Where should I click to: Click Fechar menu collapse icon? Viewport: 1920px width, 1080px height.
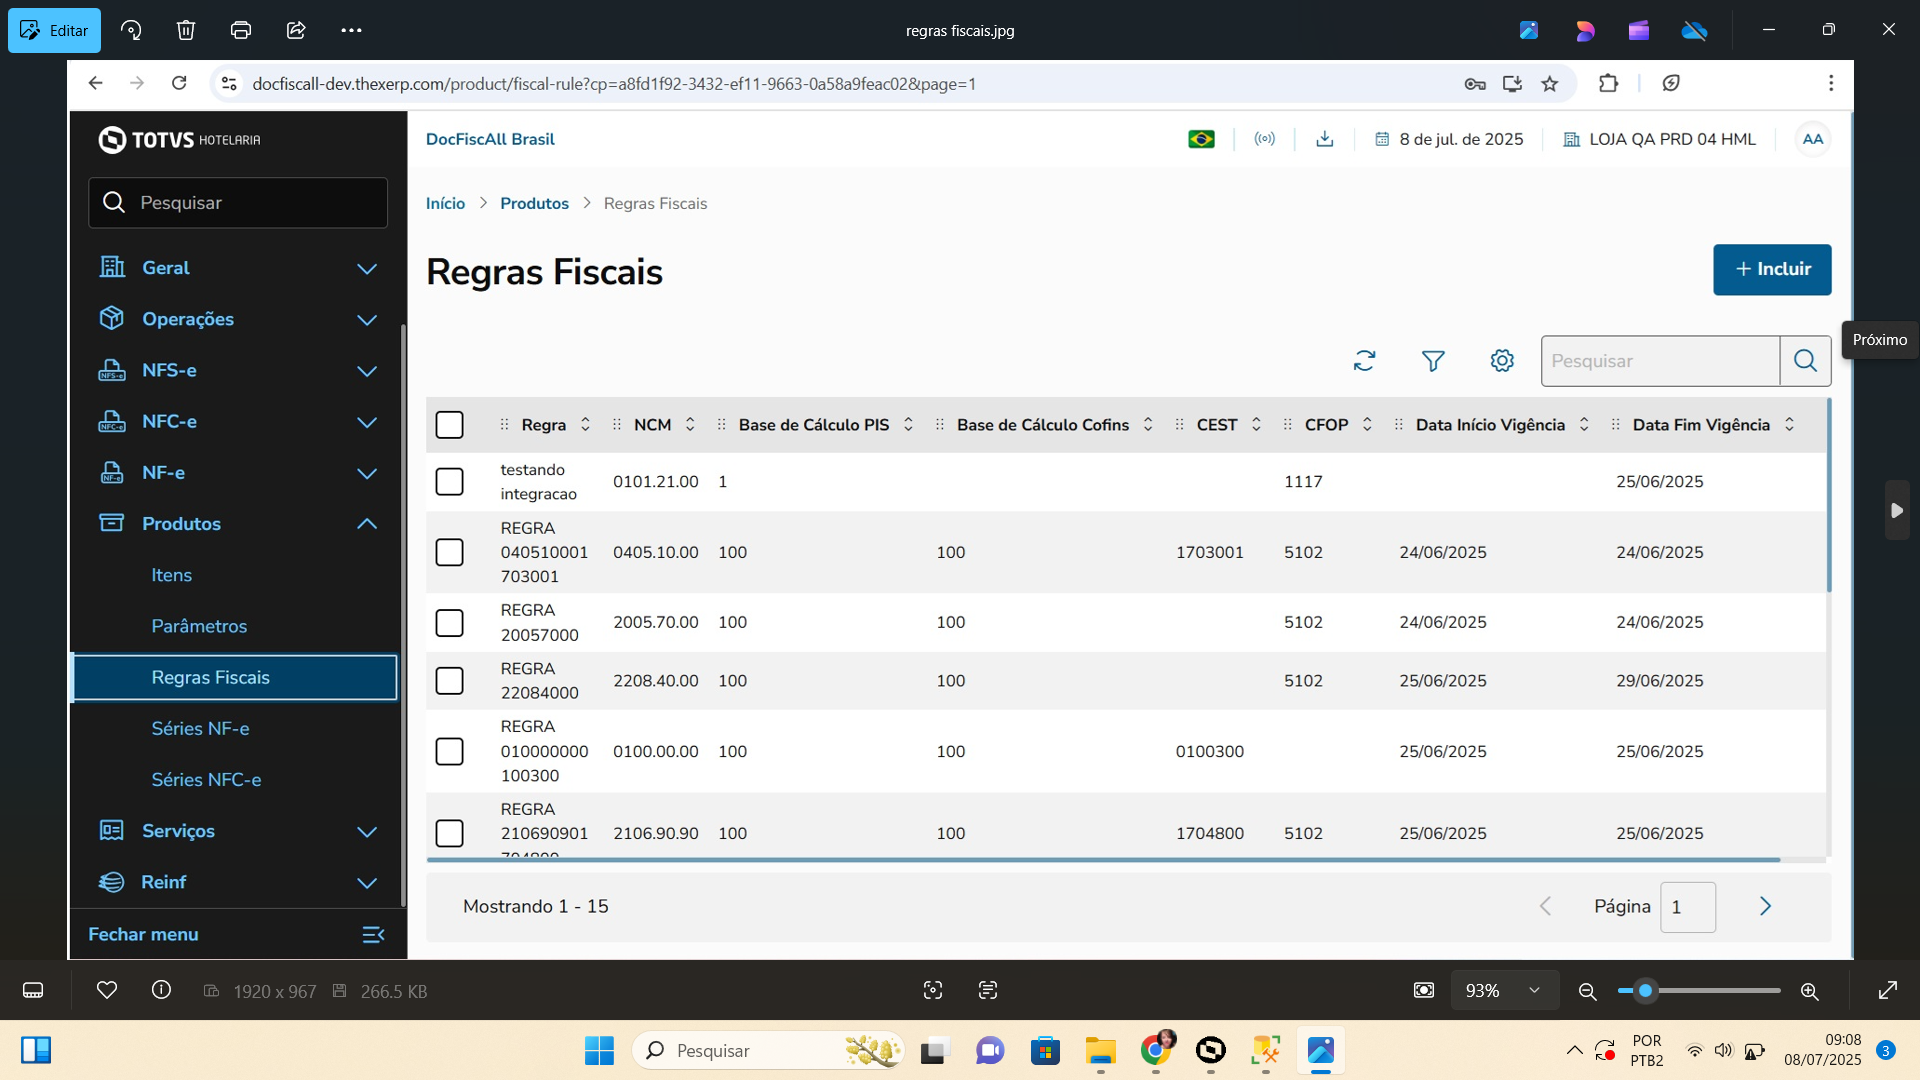pyautogui.click(x=373, y=934)
